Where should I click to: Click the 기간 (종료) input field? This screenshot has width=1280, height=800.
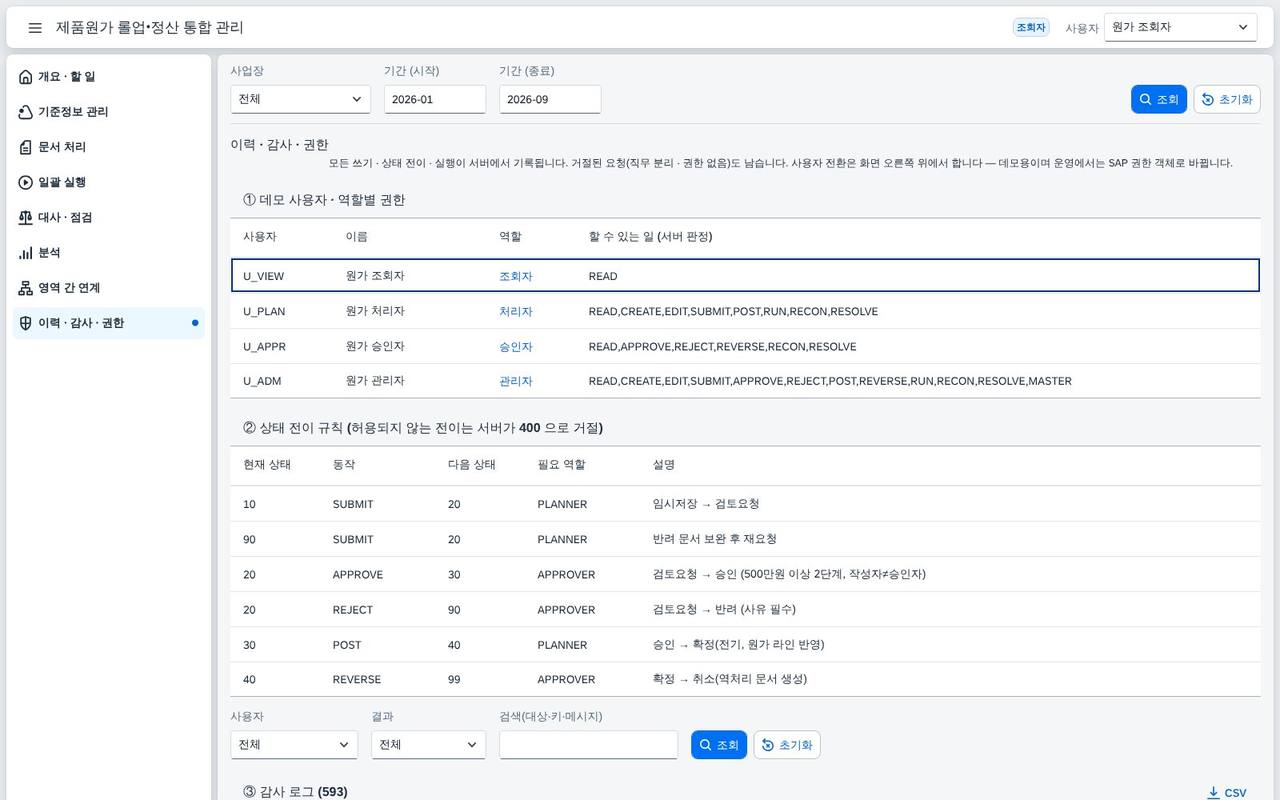(x=550, y=99)
